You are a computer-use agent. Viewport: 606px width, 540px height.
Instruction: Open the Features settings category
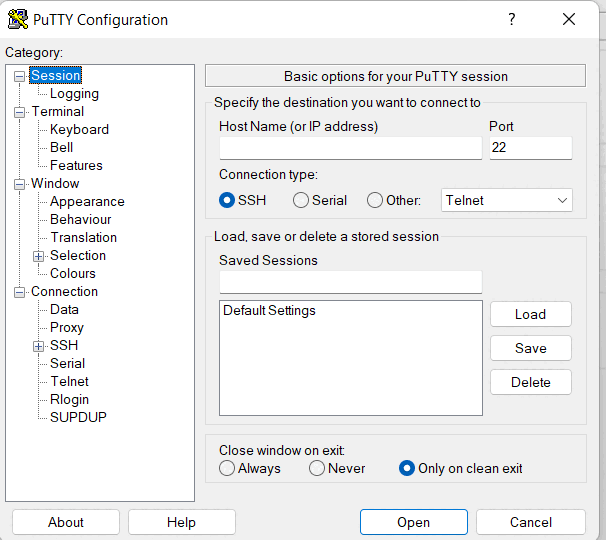(76, 165)
